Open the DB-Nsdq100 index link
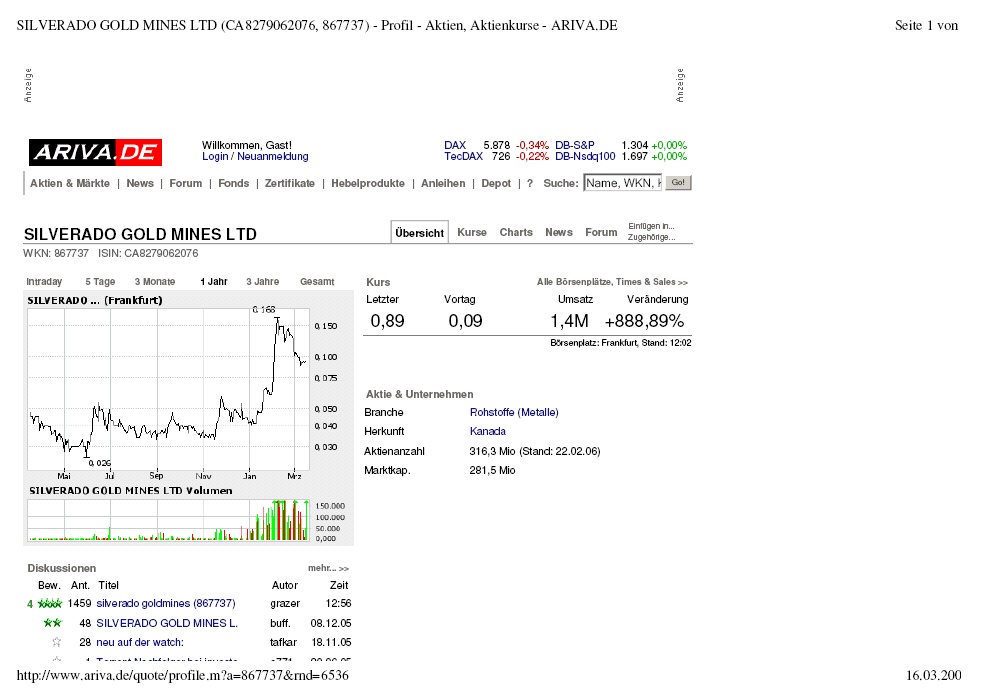 [x=585, y=156]
